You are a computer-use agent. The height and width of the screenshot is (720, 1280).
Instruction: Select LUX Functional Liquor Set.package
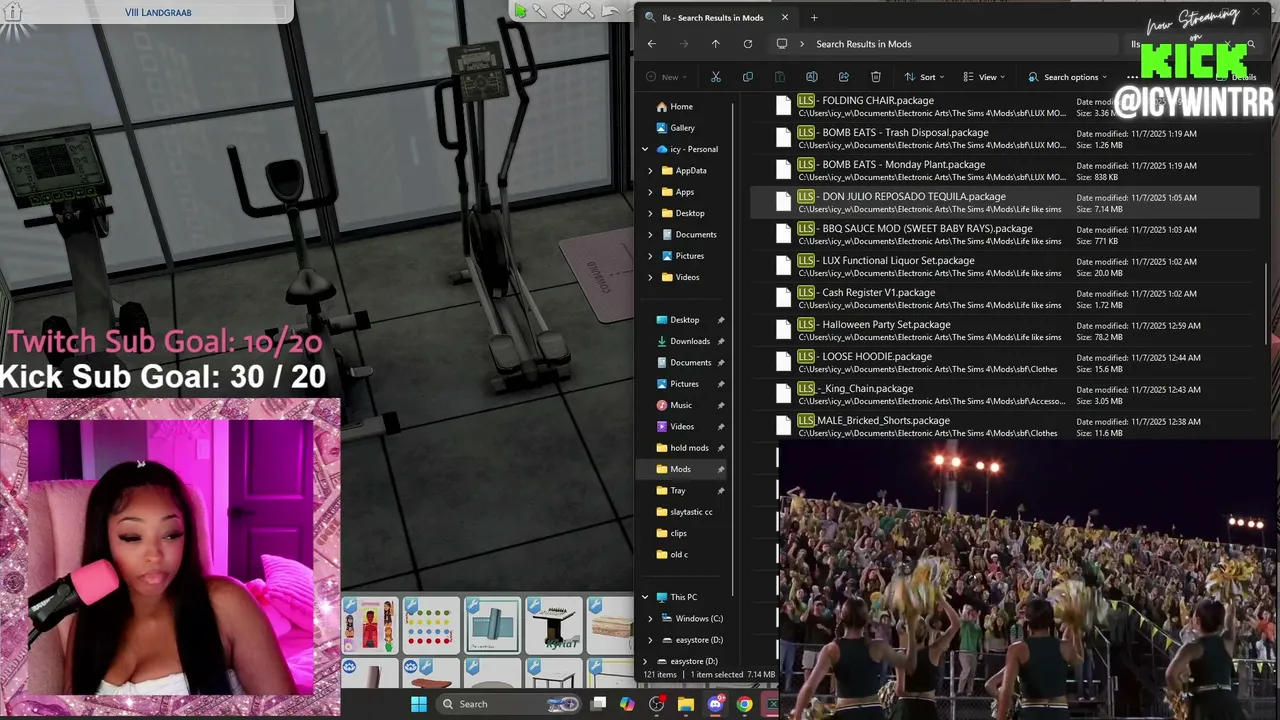click(1004, 266)
